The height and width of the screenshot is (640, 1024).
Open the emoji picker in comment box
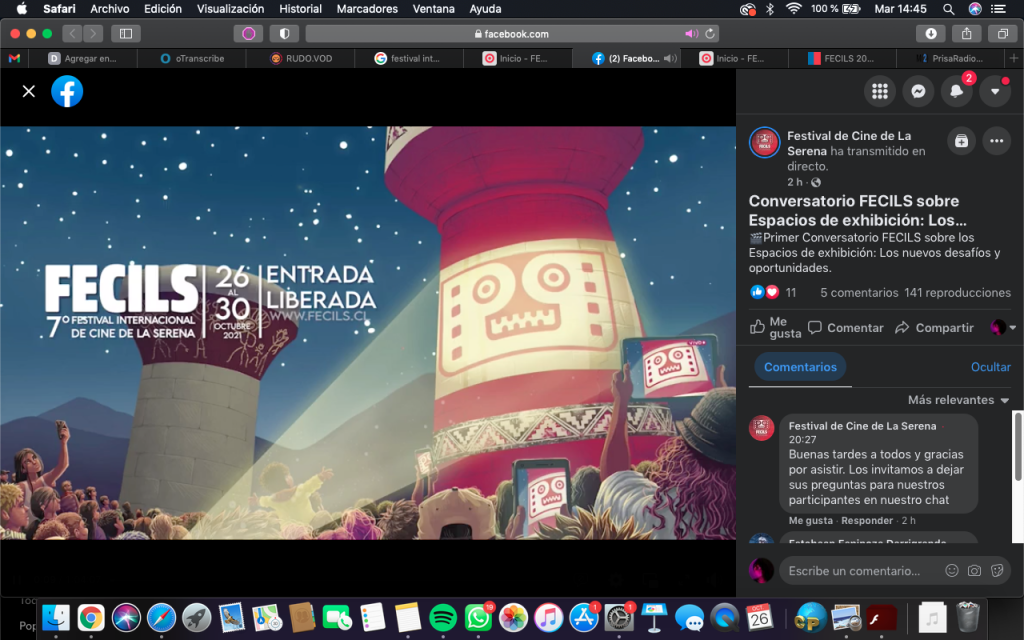coord(952,571)
